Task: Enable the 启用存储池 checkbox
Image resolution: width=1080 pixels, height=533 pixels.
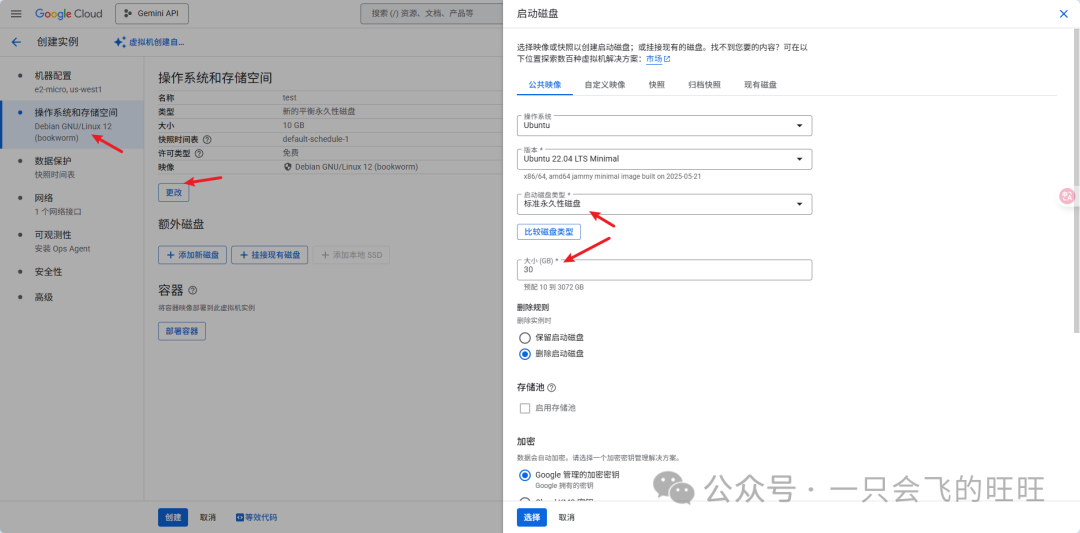Action: point(525,408)
